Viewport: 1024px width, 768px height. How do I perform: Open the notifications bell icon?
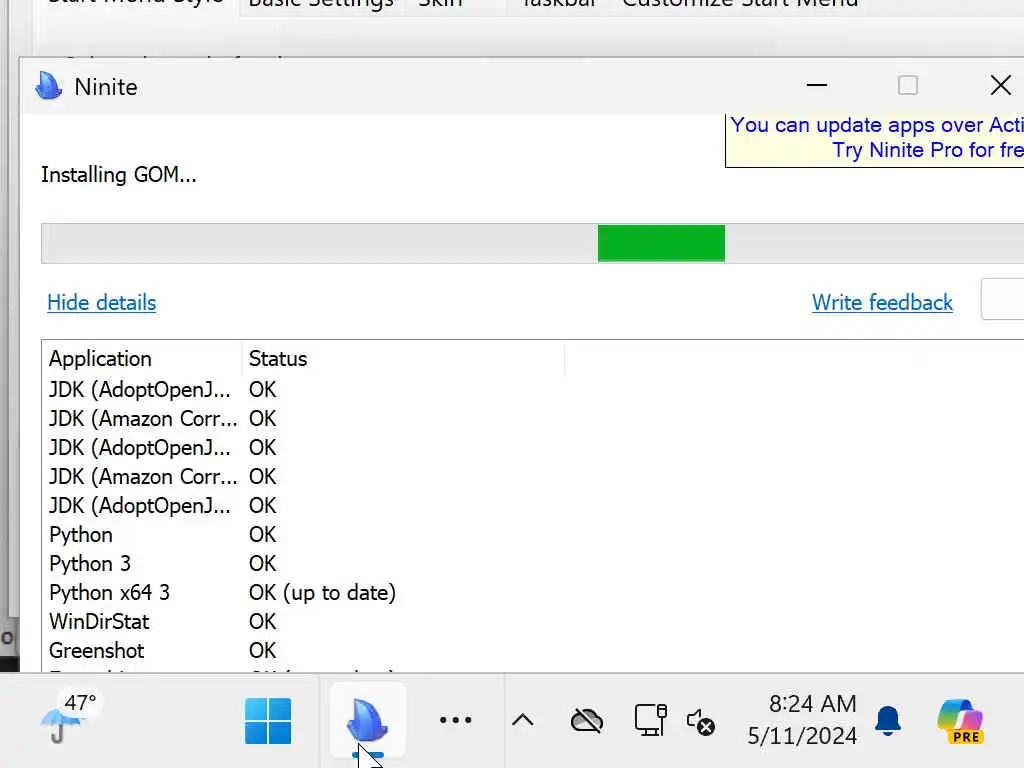point(888,720)
